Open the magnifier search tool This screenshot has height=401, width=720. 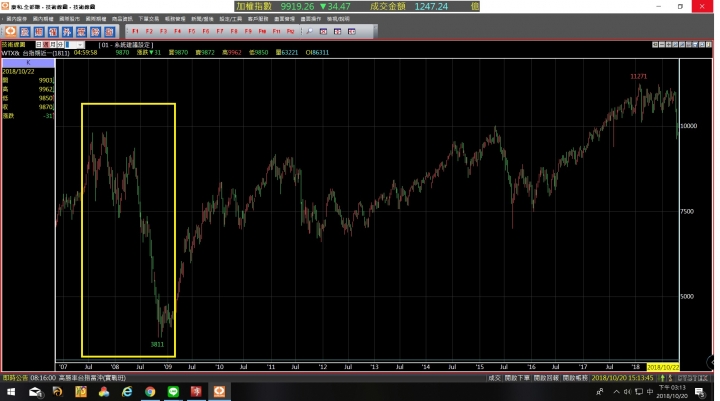click(309, 31)
